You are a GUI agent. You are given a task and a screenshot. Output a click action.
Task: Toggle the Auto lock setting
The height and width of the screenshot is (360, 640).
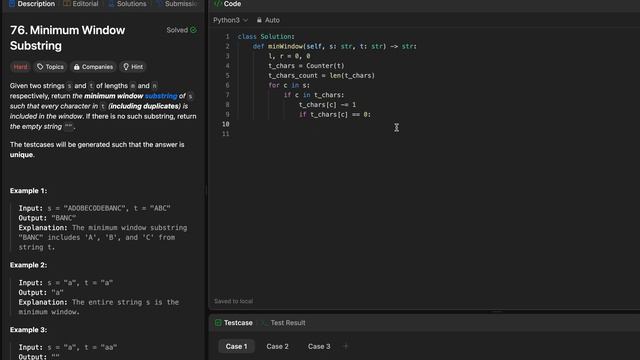click(268, 20)
